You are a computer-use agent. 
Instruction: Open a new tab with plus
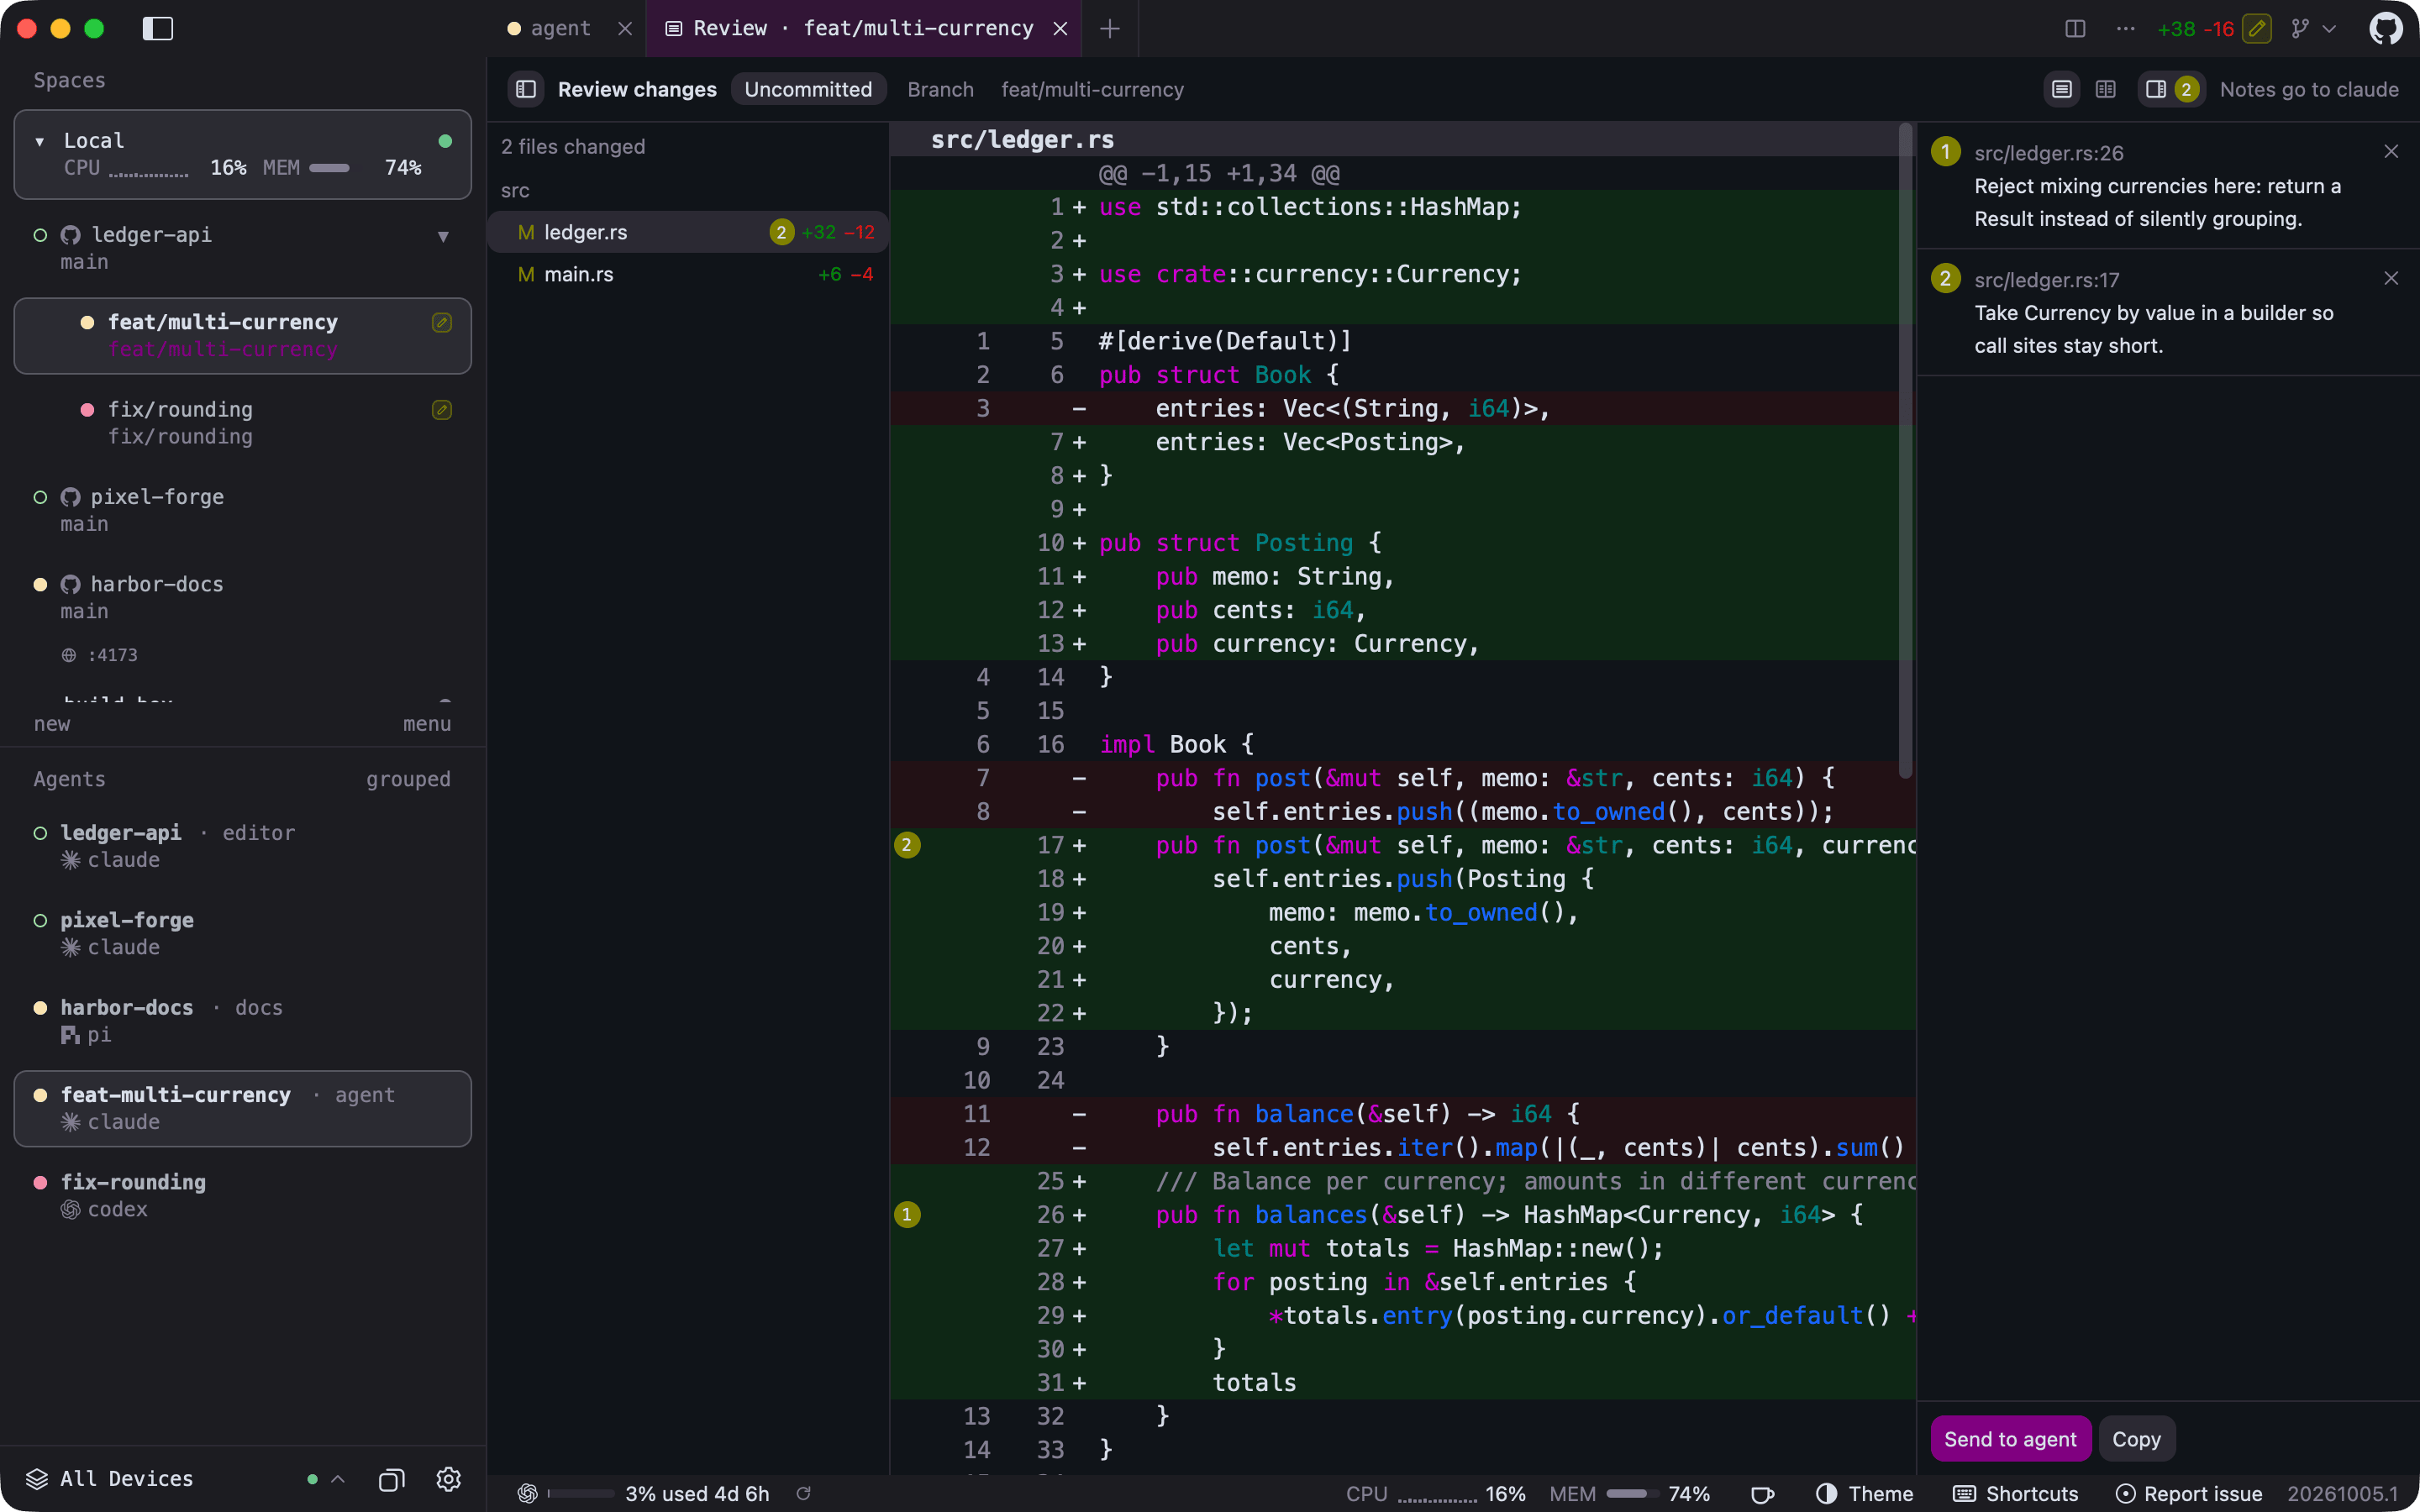pyautogui.click(x=1110, y=29)
